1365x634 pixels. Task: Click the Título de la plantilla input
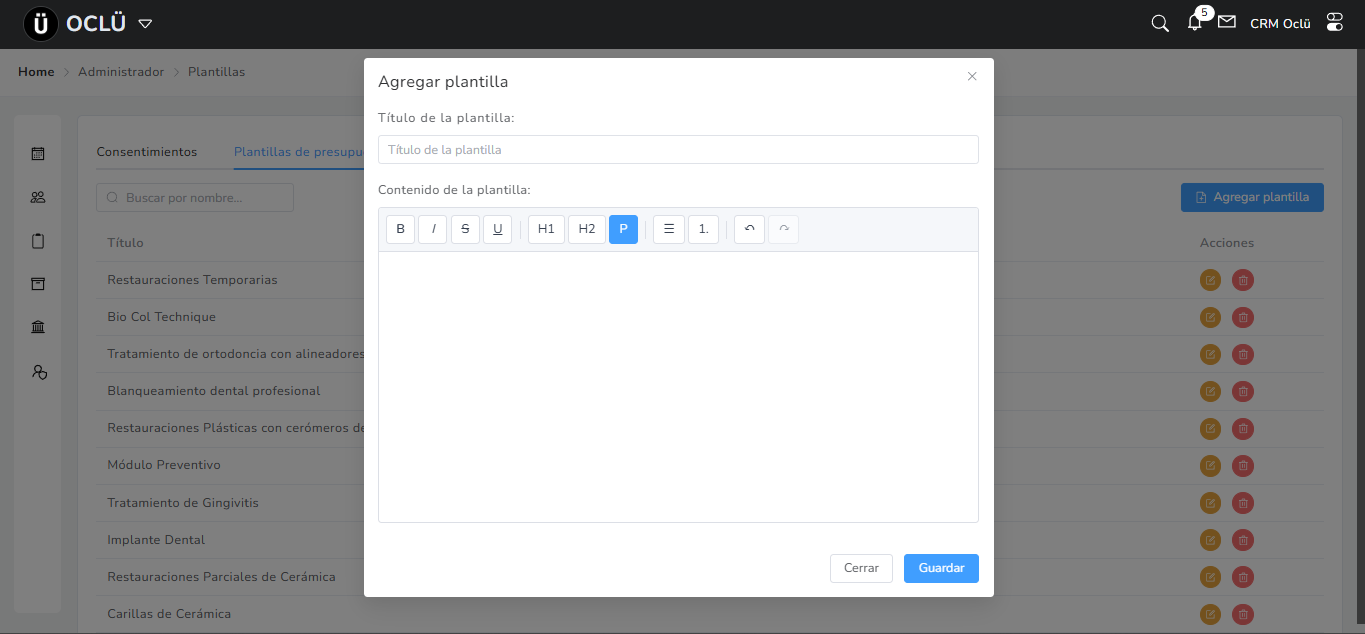(x=678, y=149)
